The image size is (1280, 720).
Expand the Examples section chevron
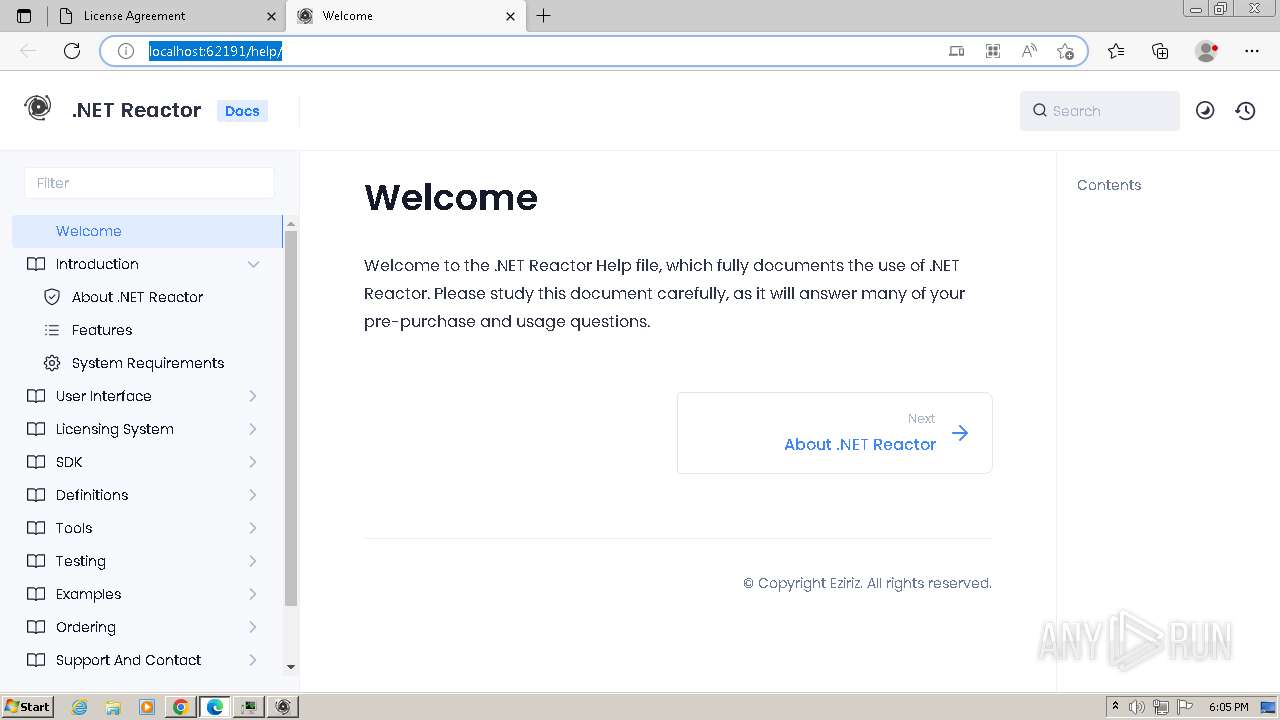(x=253, y=594)
